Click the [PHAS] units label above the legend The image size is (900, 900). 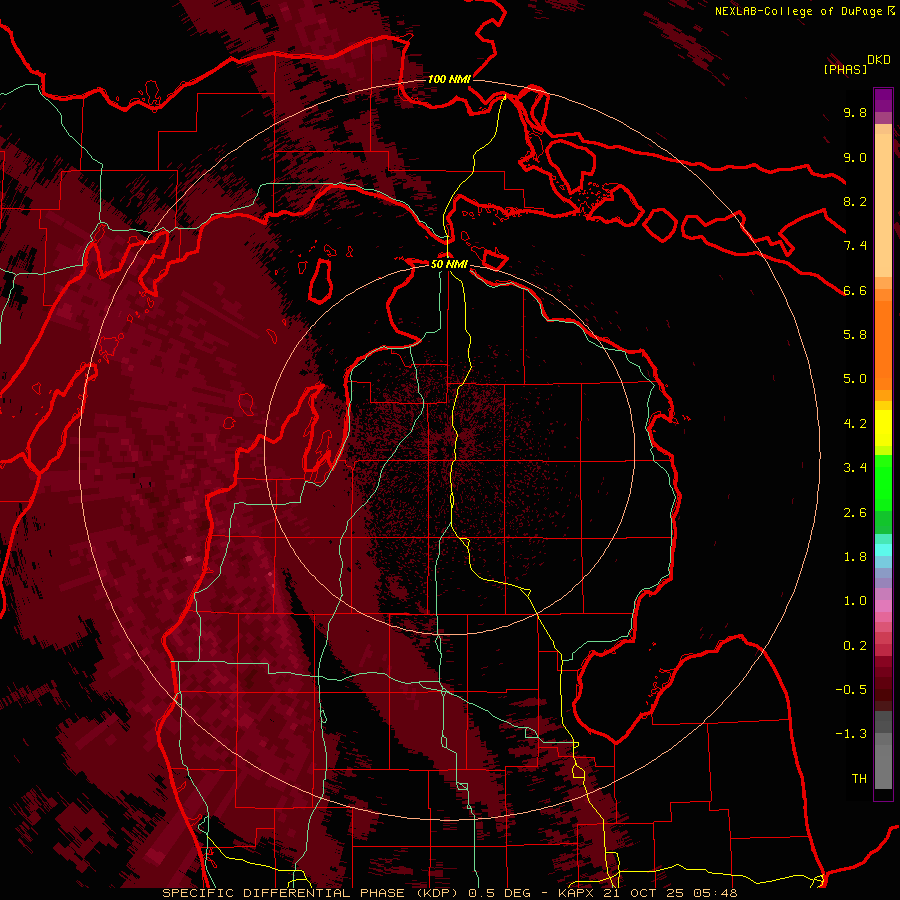843,69
